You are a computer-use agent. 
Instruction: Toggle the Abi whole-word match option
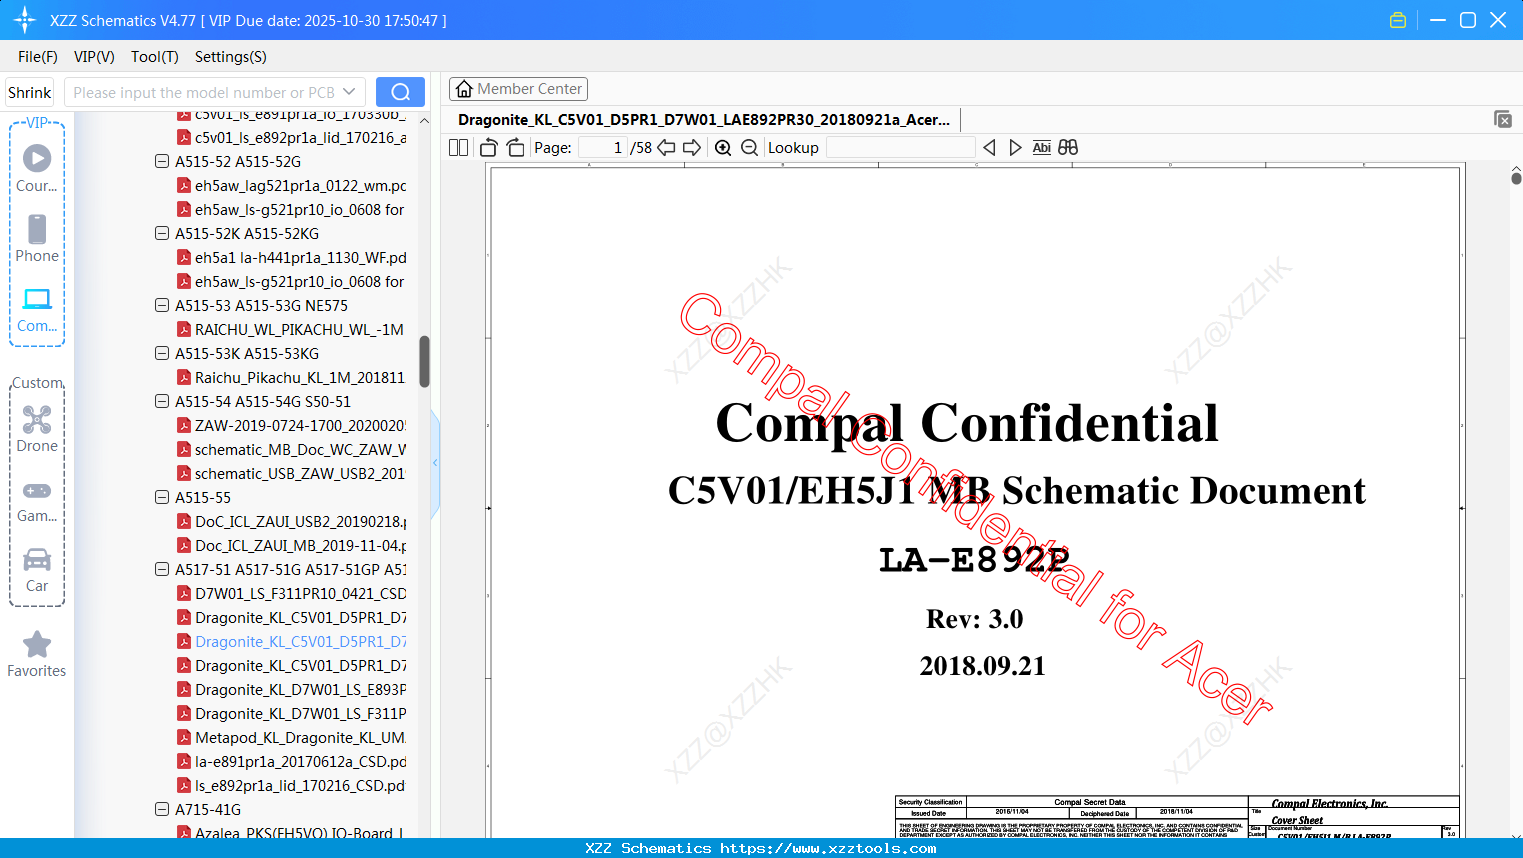[x=1042, y=148]
